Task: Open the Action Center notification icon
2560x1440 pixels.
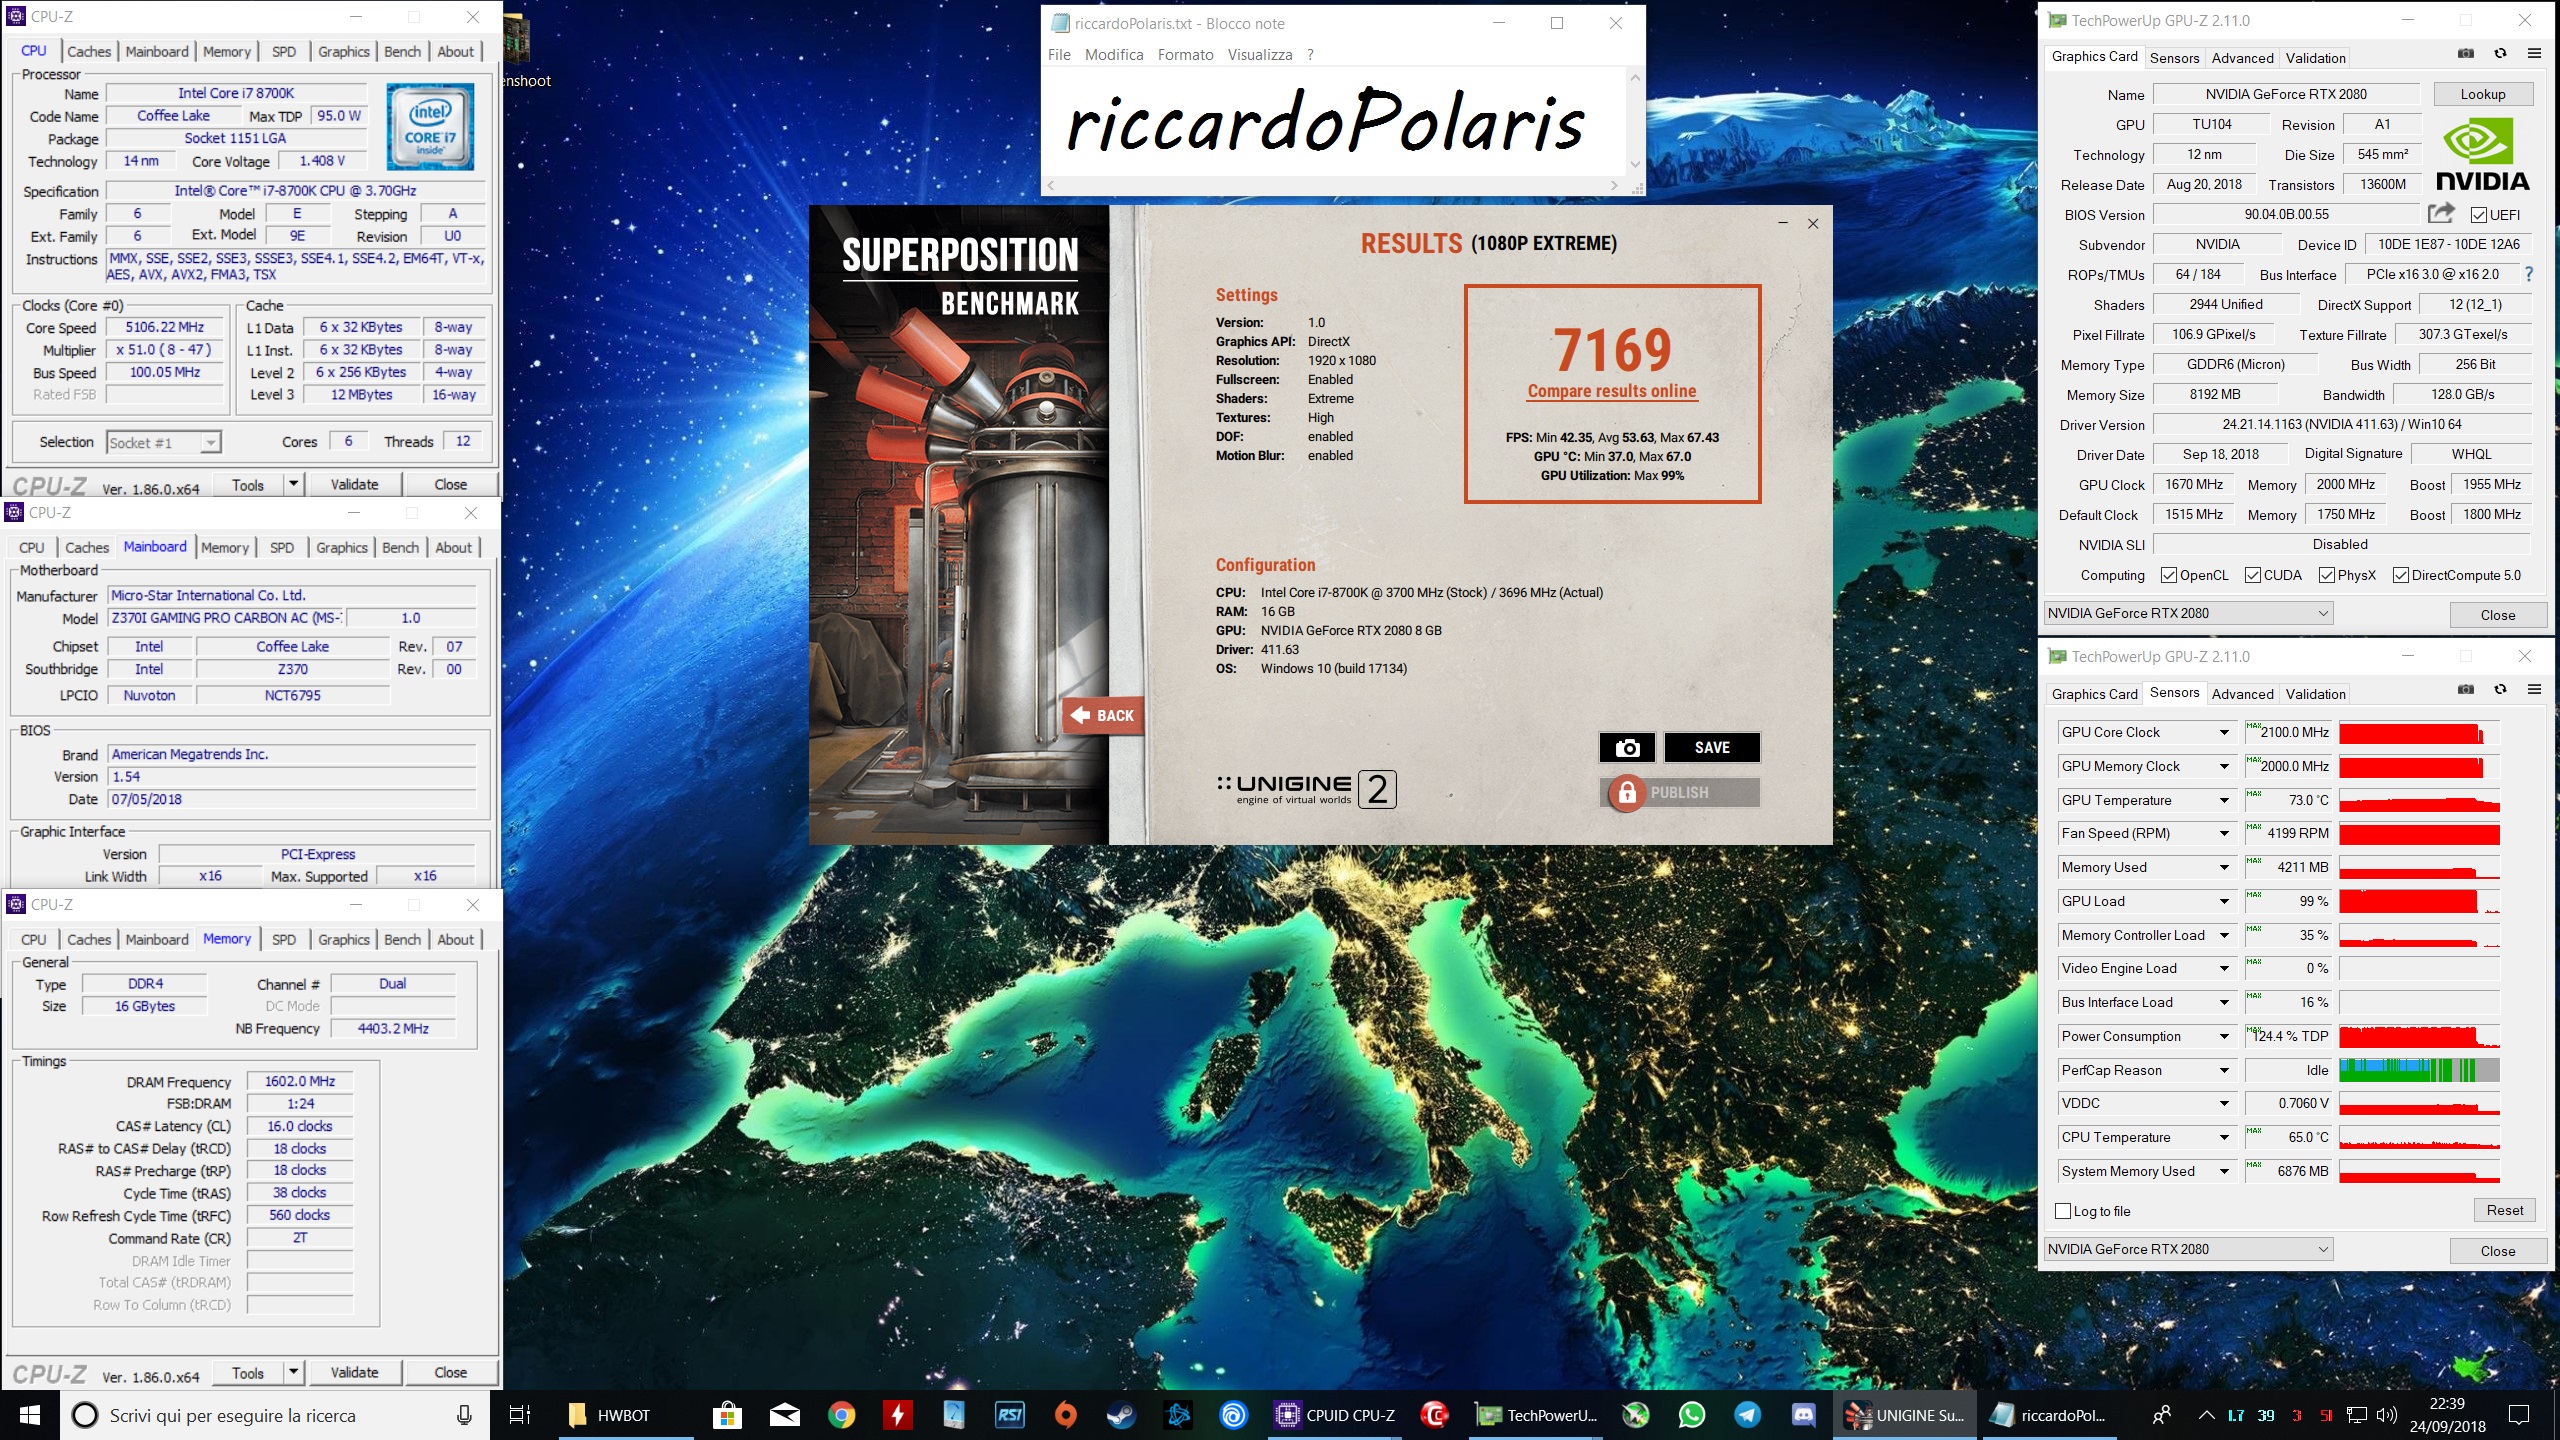Action: coord(2519,1415)
